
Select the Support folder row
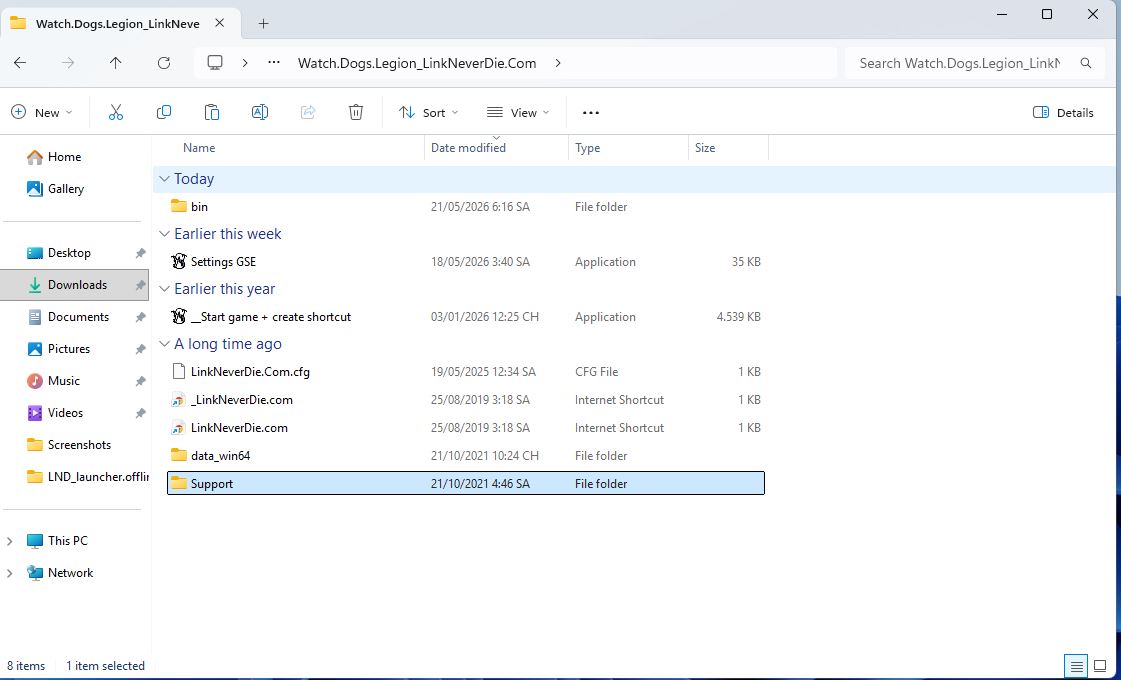(x=466, y=483)
